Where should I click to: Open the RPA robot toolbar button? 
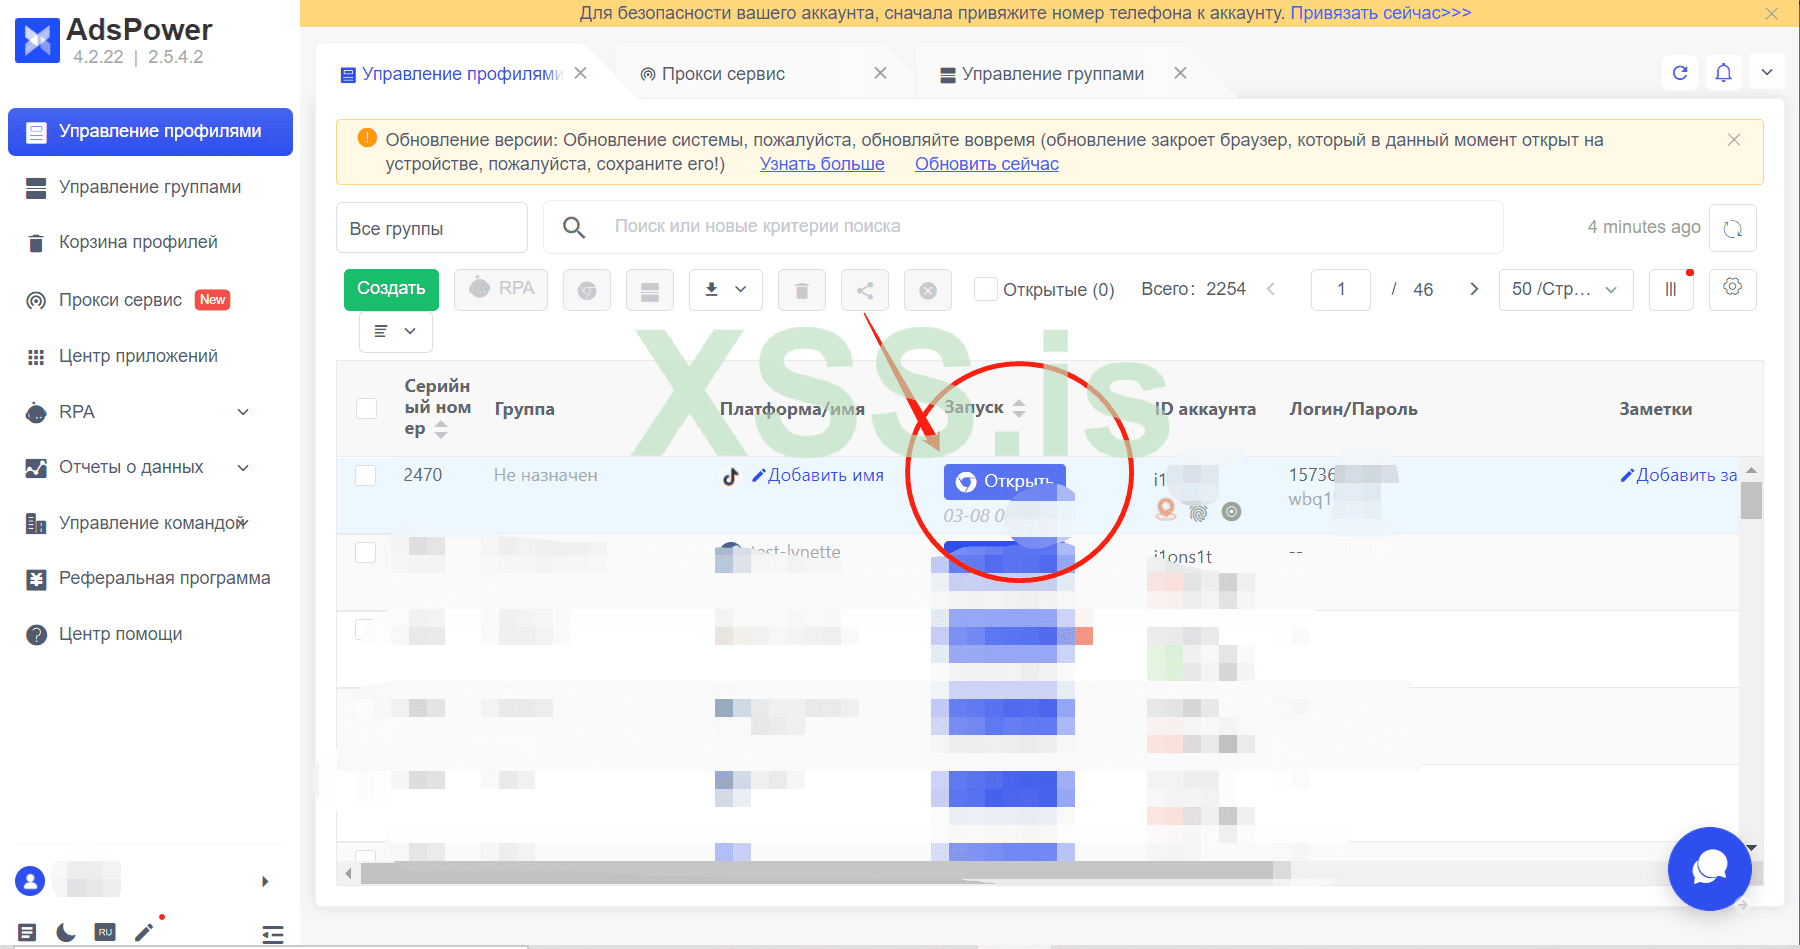pyautogui.click(x=501, y=289)
